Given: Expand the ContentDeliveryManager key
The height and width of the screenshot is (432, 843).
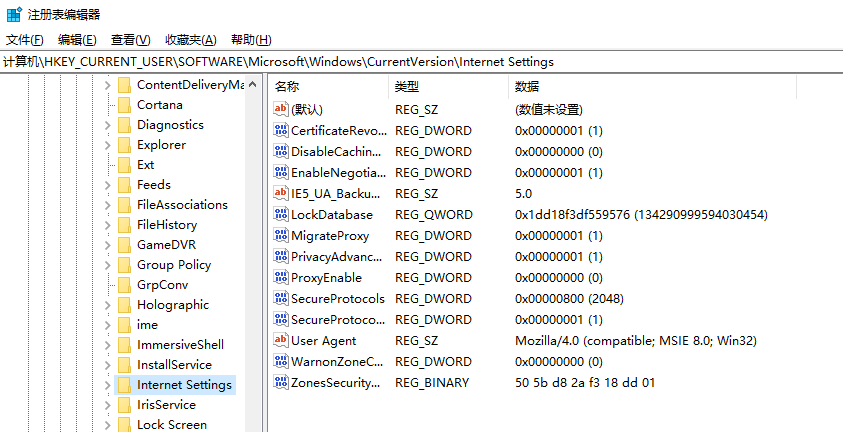Looking at the screenshot, I should click(x=108, y=85).
